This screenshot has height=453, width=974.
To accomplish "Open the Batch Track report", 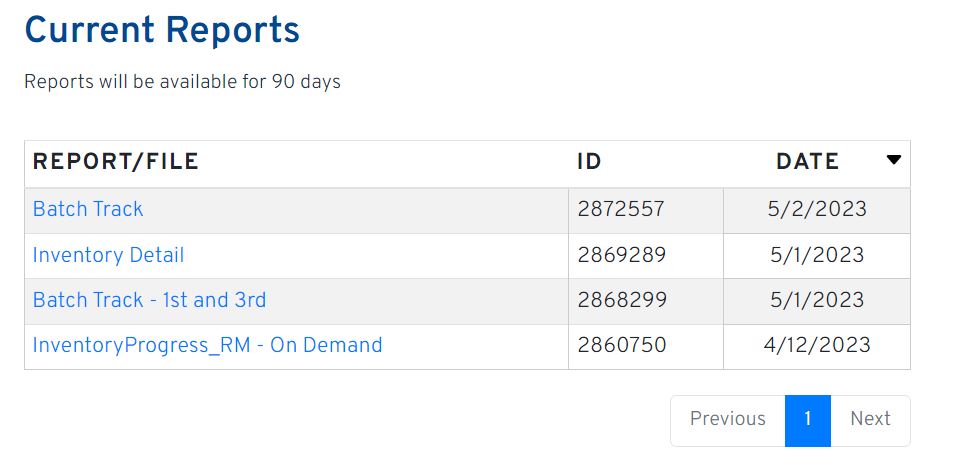I will pyautogui.click(x=88, y=209).
